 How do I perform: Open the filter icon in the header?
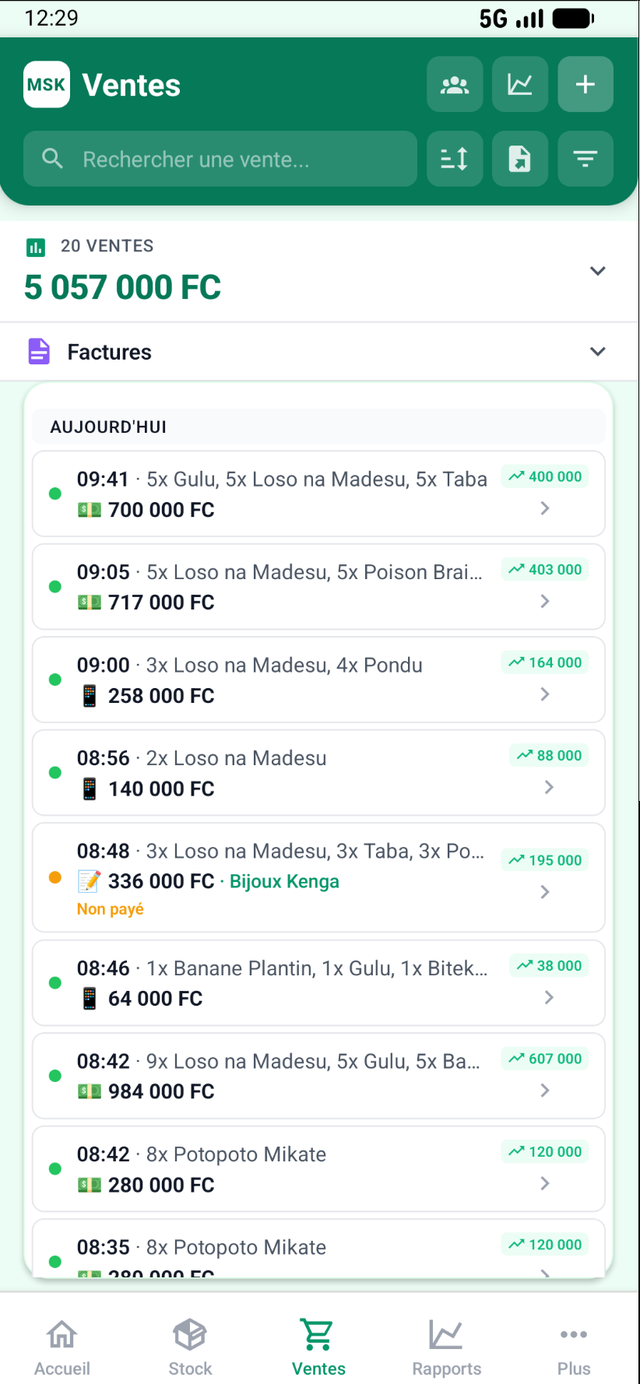585,159
